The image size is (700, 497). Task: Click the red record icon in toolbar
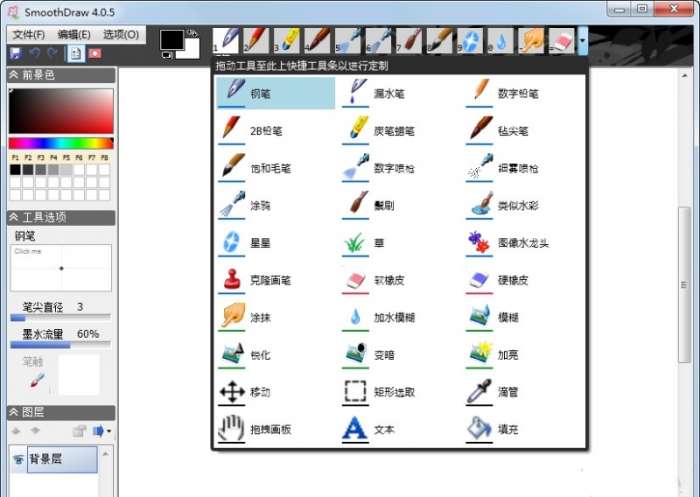coord(95,54)
